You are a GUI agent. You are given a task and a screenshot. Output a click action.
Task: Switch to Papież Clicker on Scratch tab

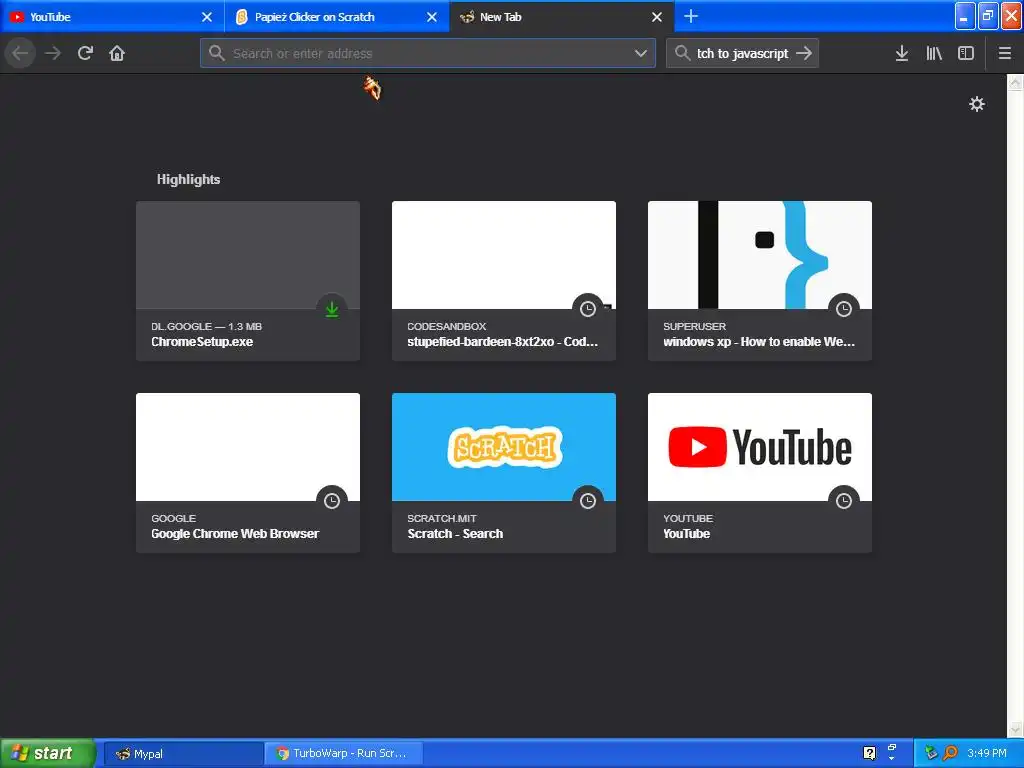point(337,17)
